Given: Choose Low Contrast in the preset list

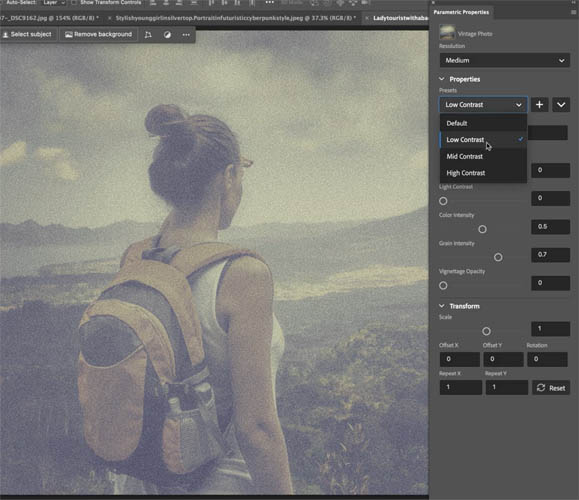Looking at the screenshot, I should [x=483, y=140].
